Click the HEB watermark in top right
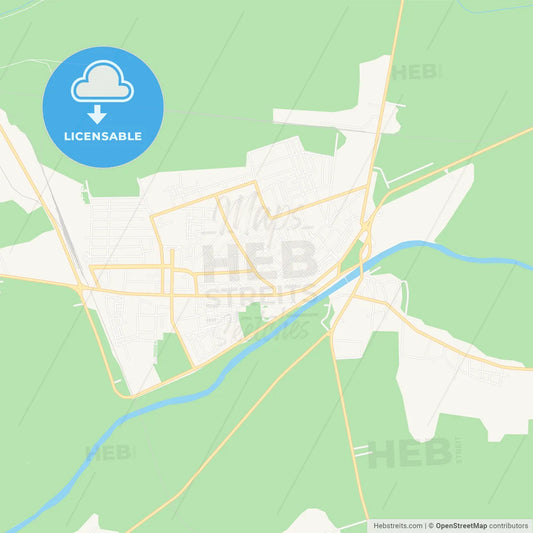 (x=417, y=72)
